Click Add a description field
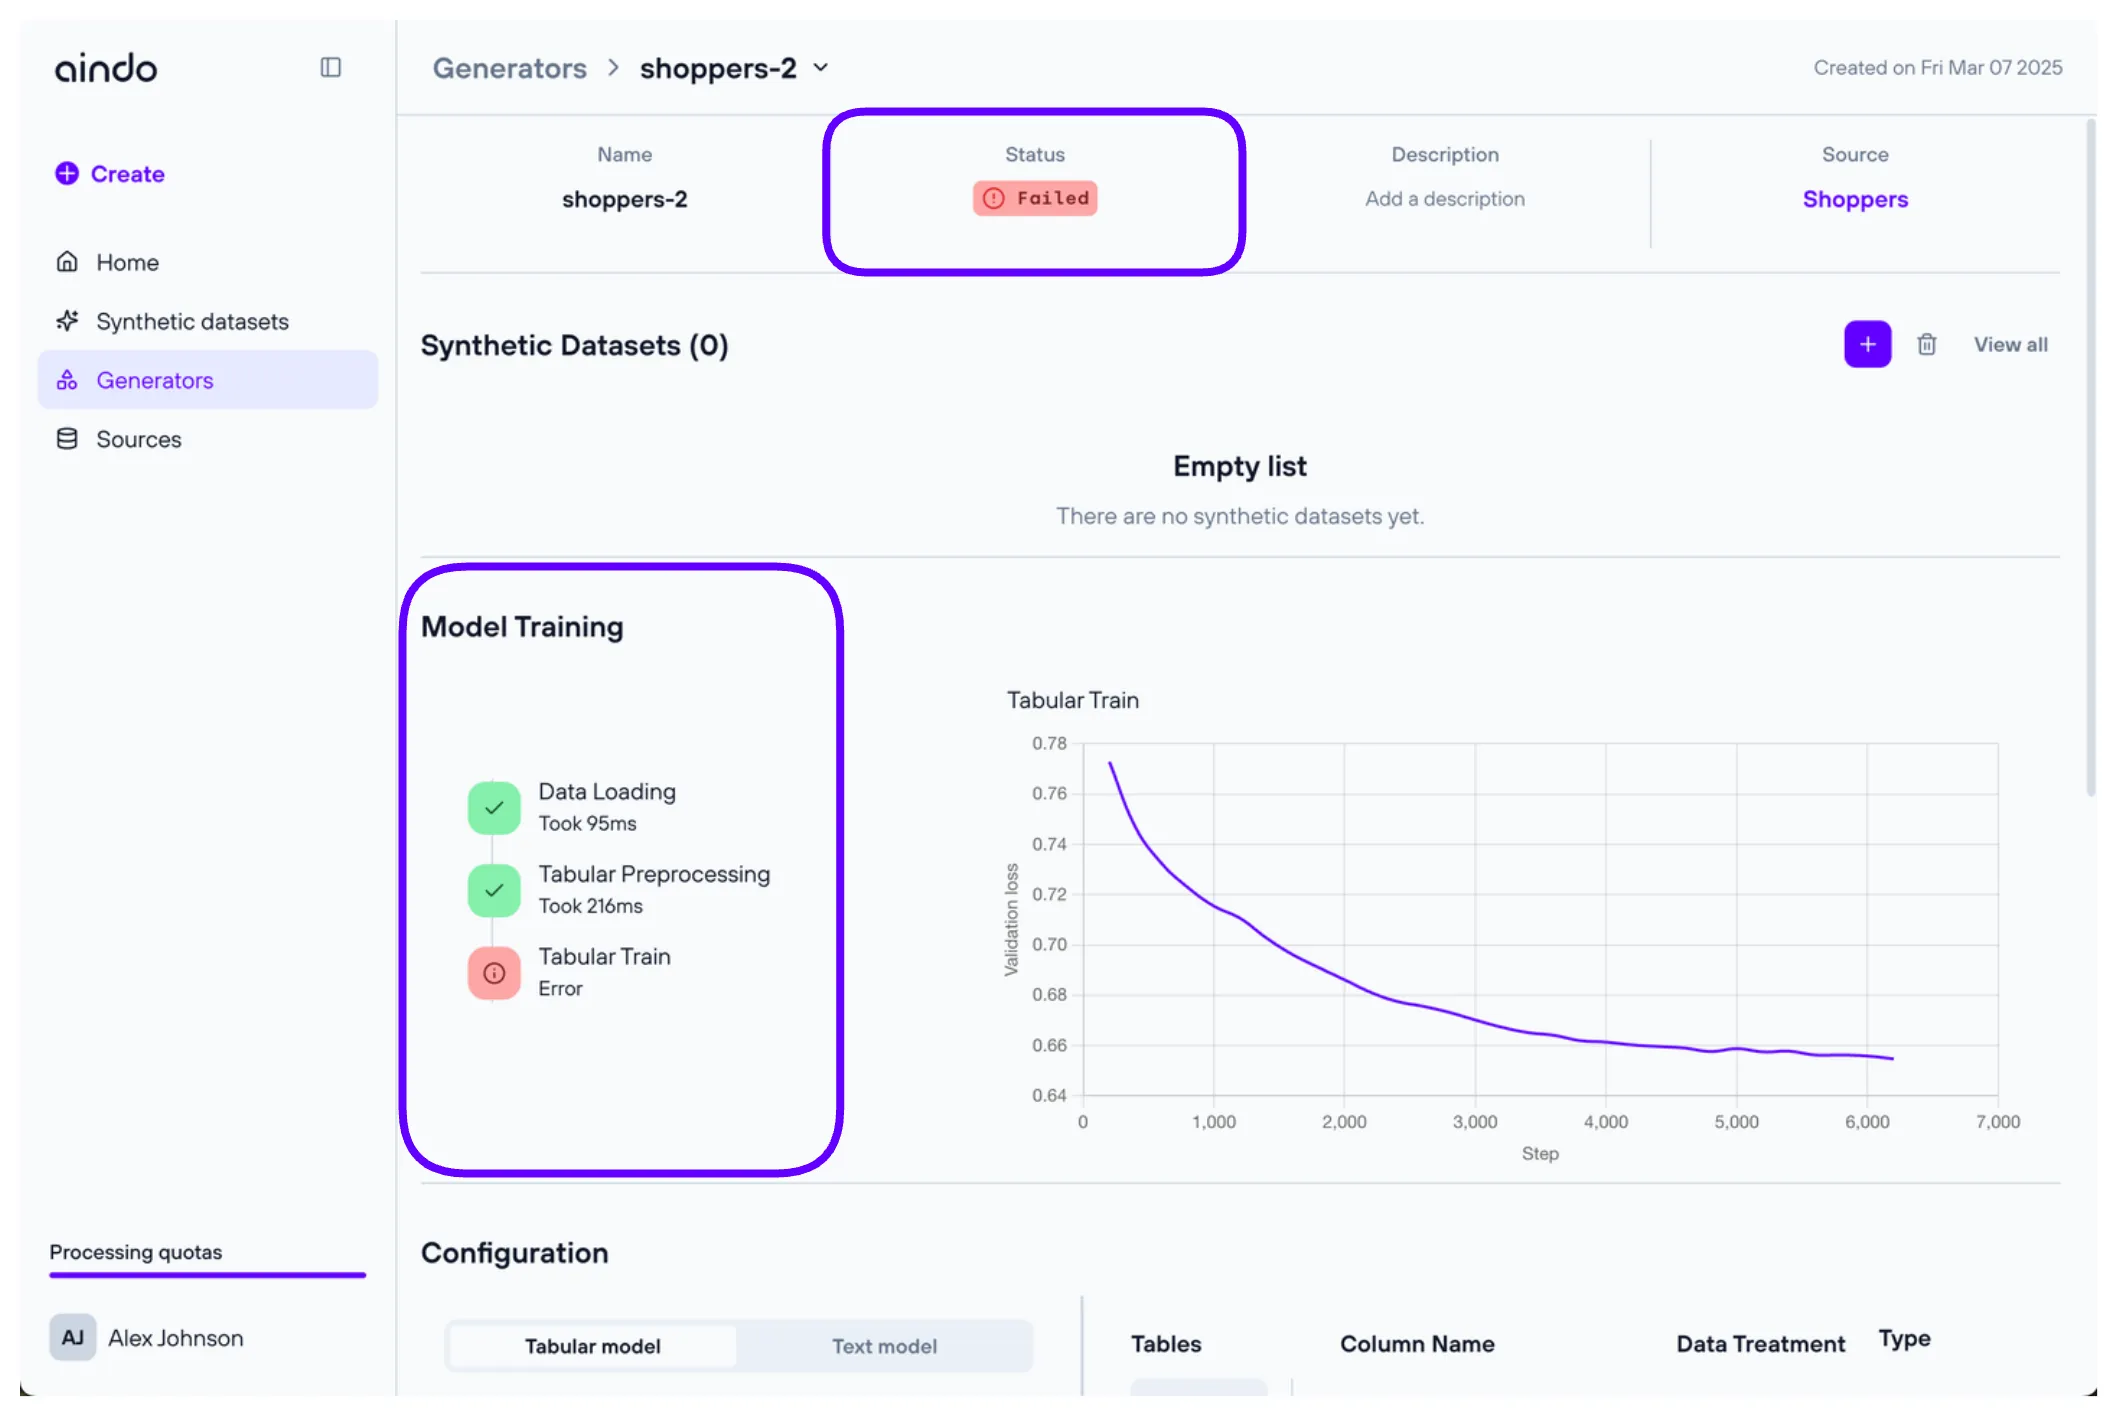This screenshot has width=2117, height=1416. click(x=1444, y=199)
